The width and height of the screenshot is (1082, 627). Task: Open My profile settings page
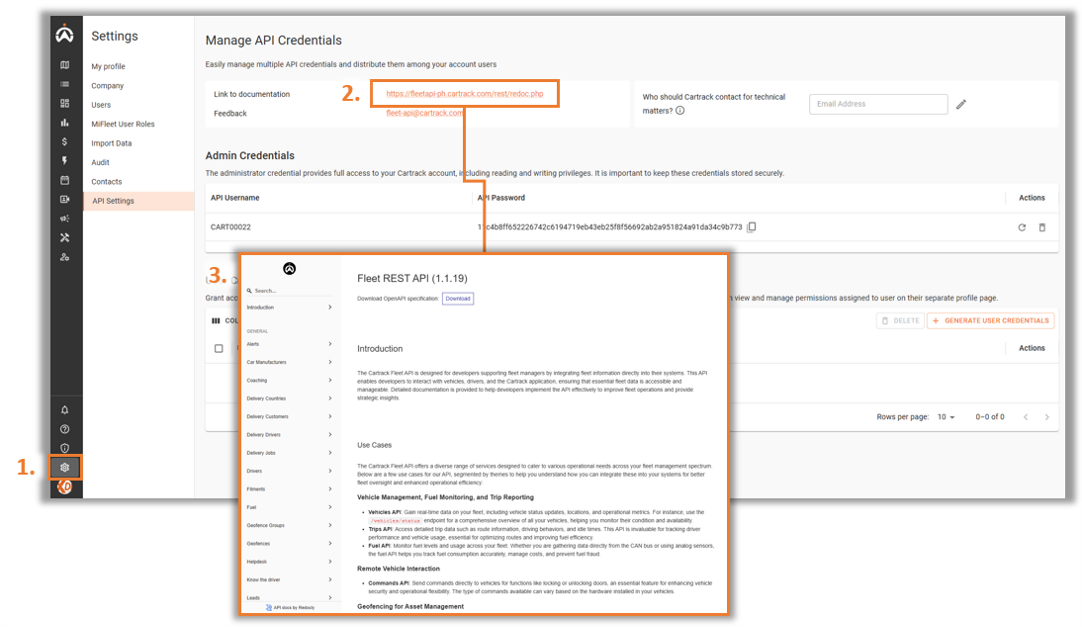[108, 66]
